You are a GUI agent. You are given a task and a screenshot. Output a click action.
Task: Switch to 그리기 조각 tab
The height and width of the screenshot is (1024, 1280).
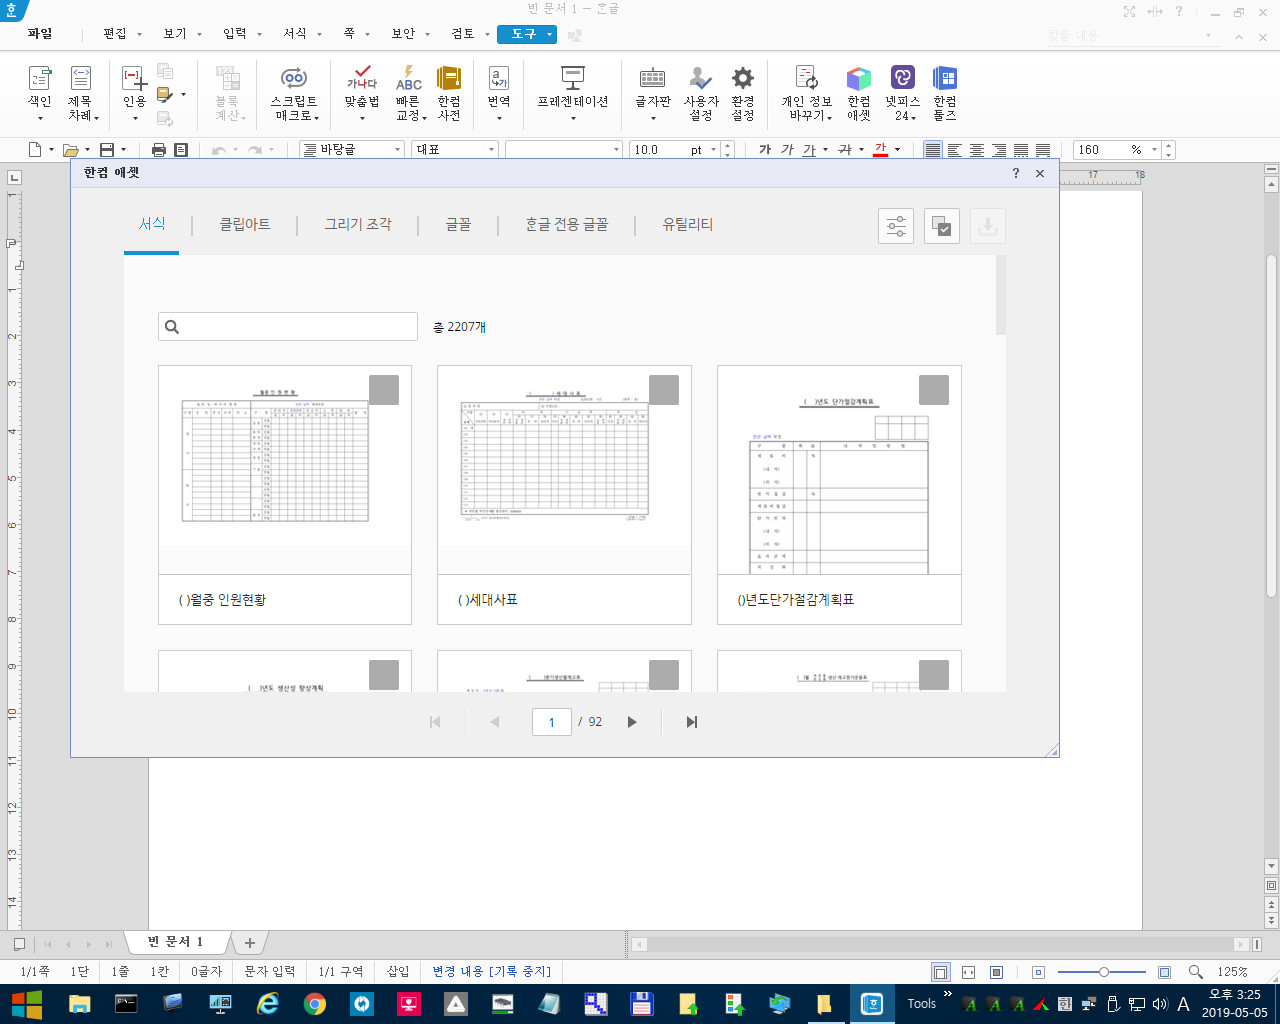pos(358,225)
